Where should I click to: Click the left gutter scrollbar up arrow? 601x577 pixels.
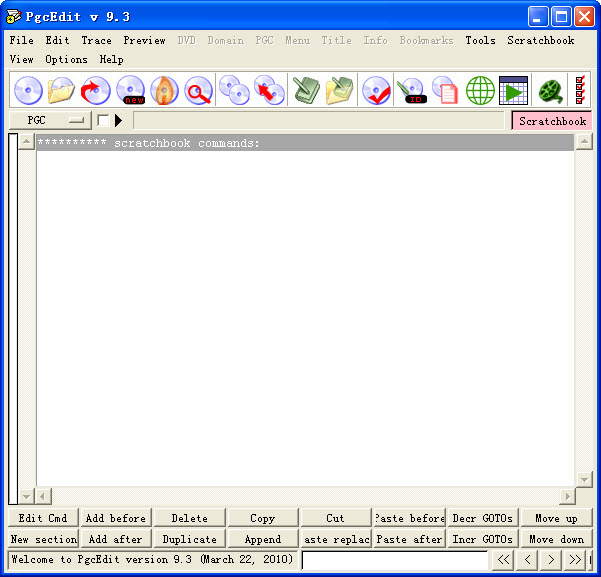point(26,142)
